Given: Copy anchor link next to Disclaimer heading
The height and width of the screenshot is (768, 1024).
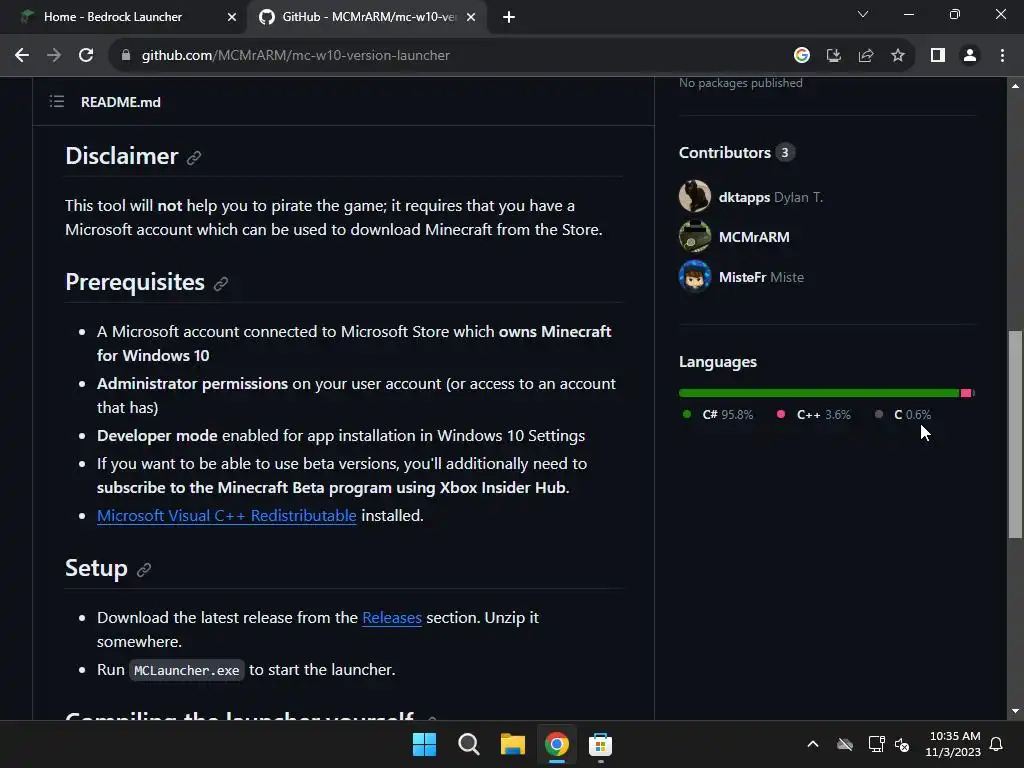Looking at the screenshot, I should click(194, 158).
